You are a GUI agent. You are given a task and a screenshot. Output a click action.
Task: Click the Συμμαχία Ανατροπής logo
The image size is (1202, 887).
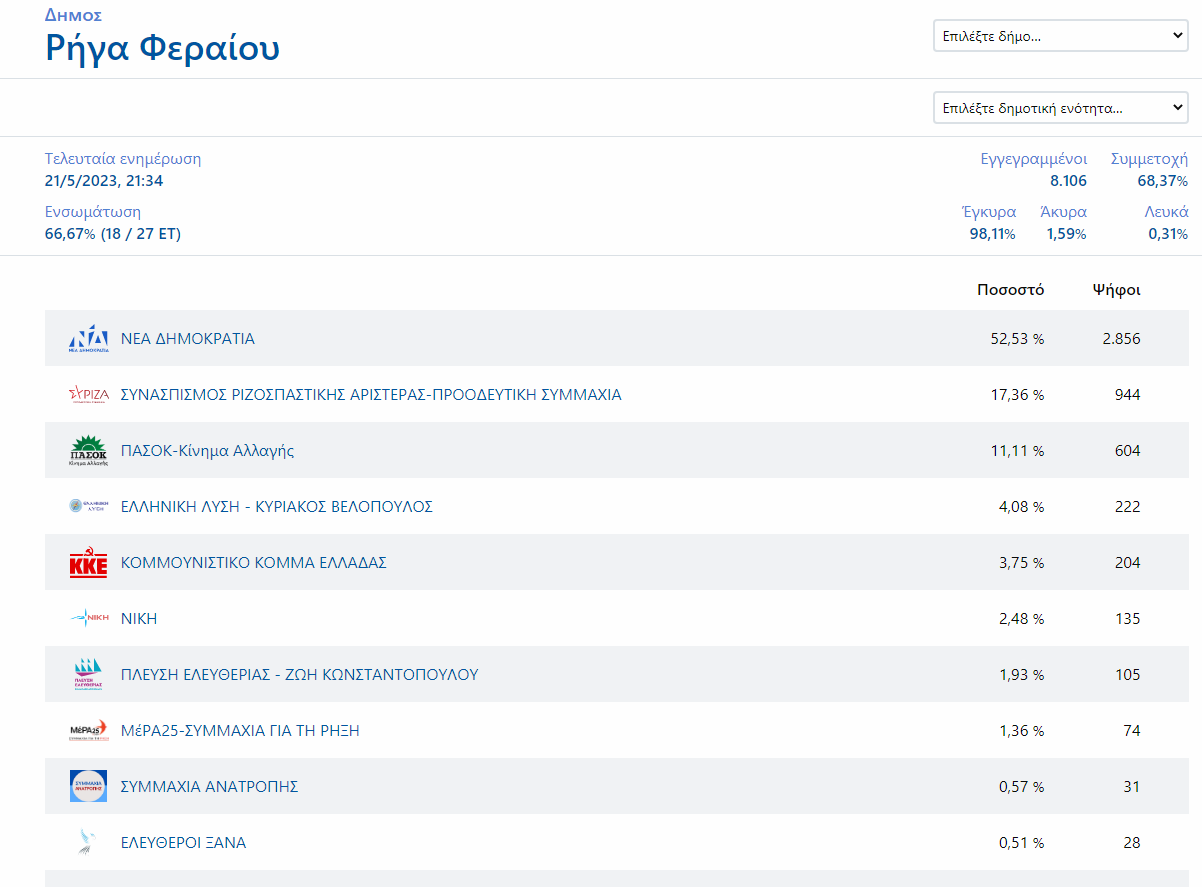88,787
